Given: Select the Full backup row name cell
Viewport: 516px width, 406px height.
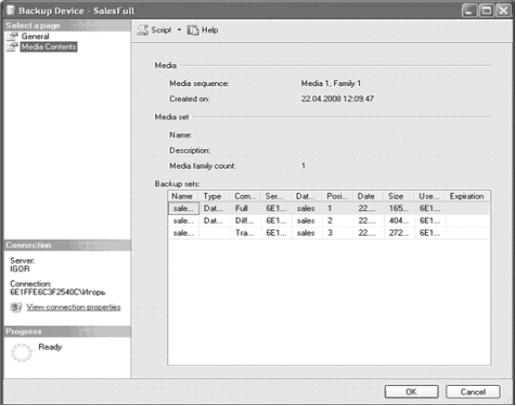Looking at the screenshot, I should [183, 209].
